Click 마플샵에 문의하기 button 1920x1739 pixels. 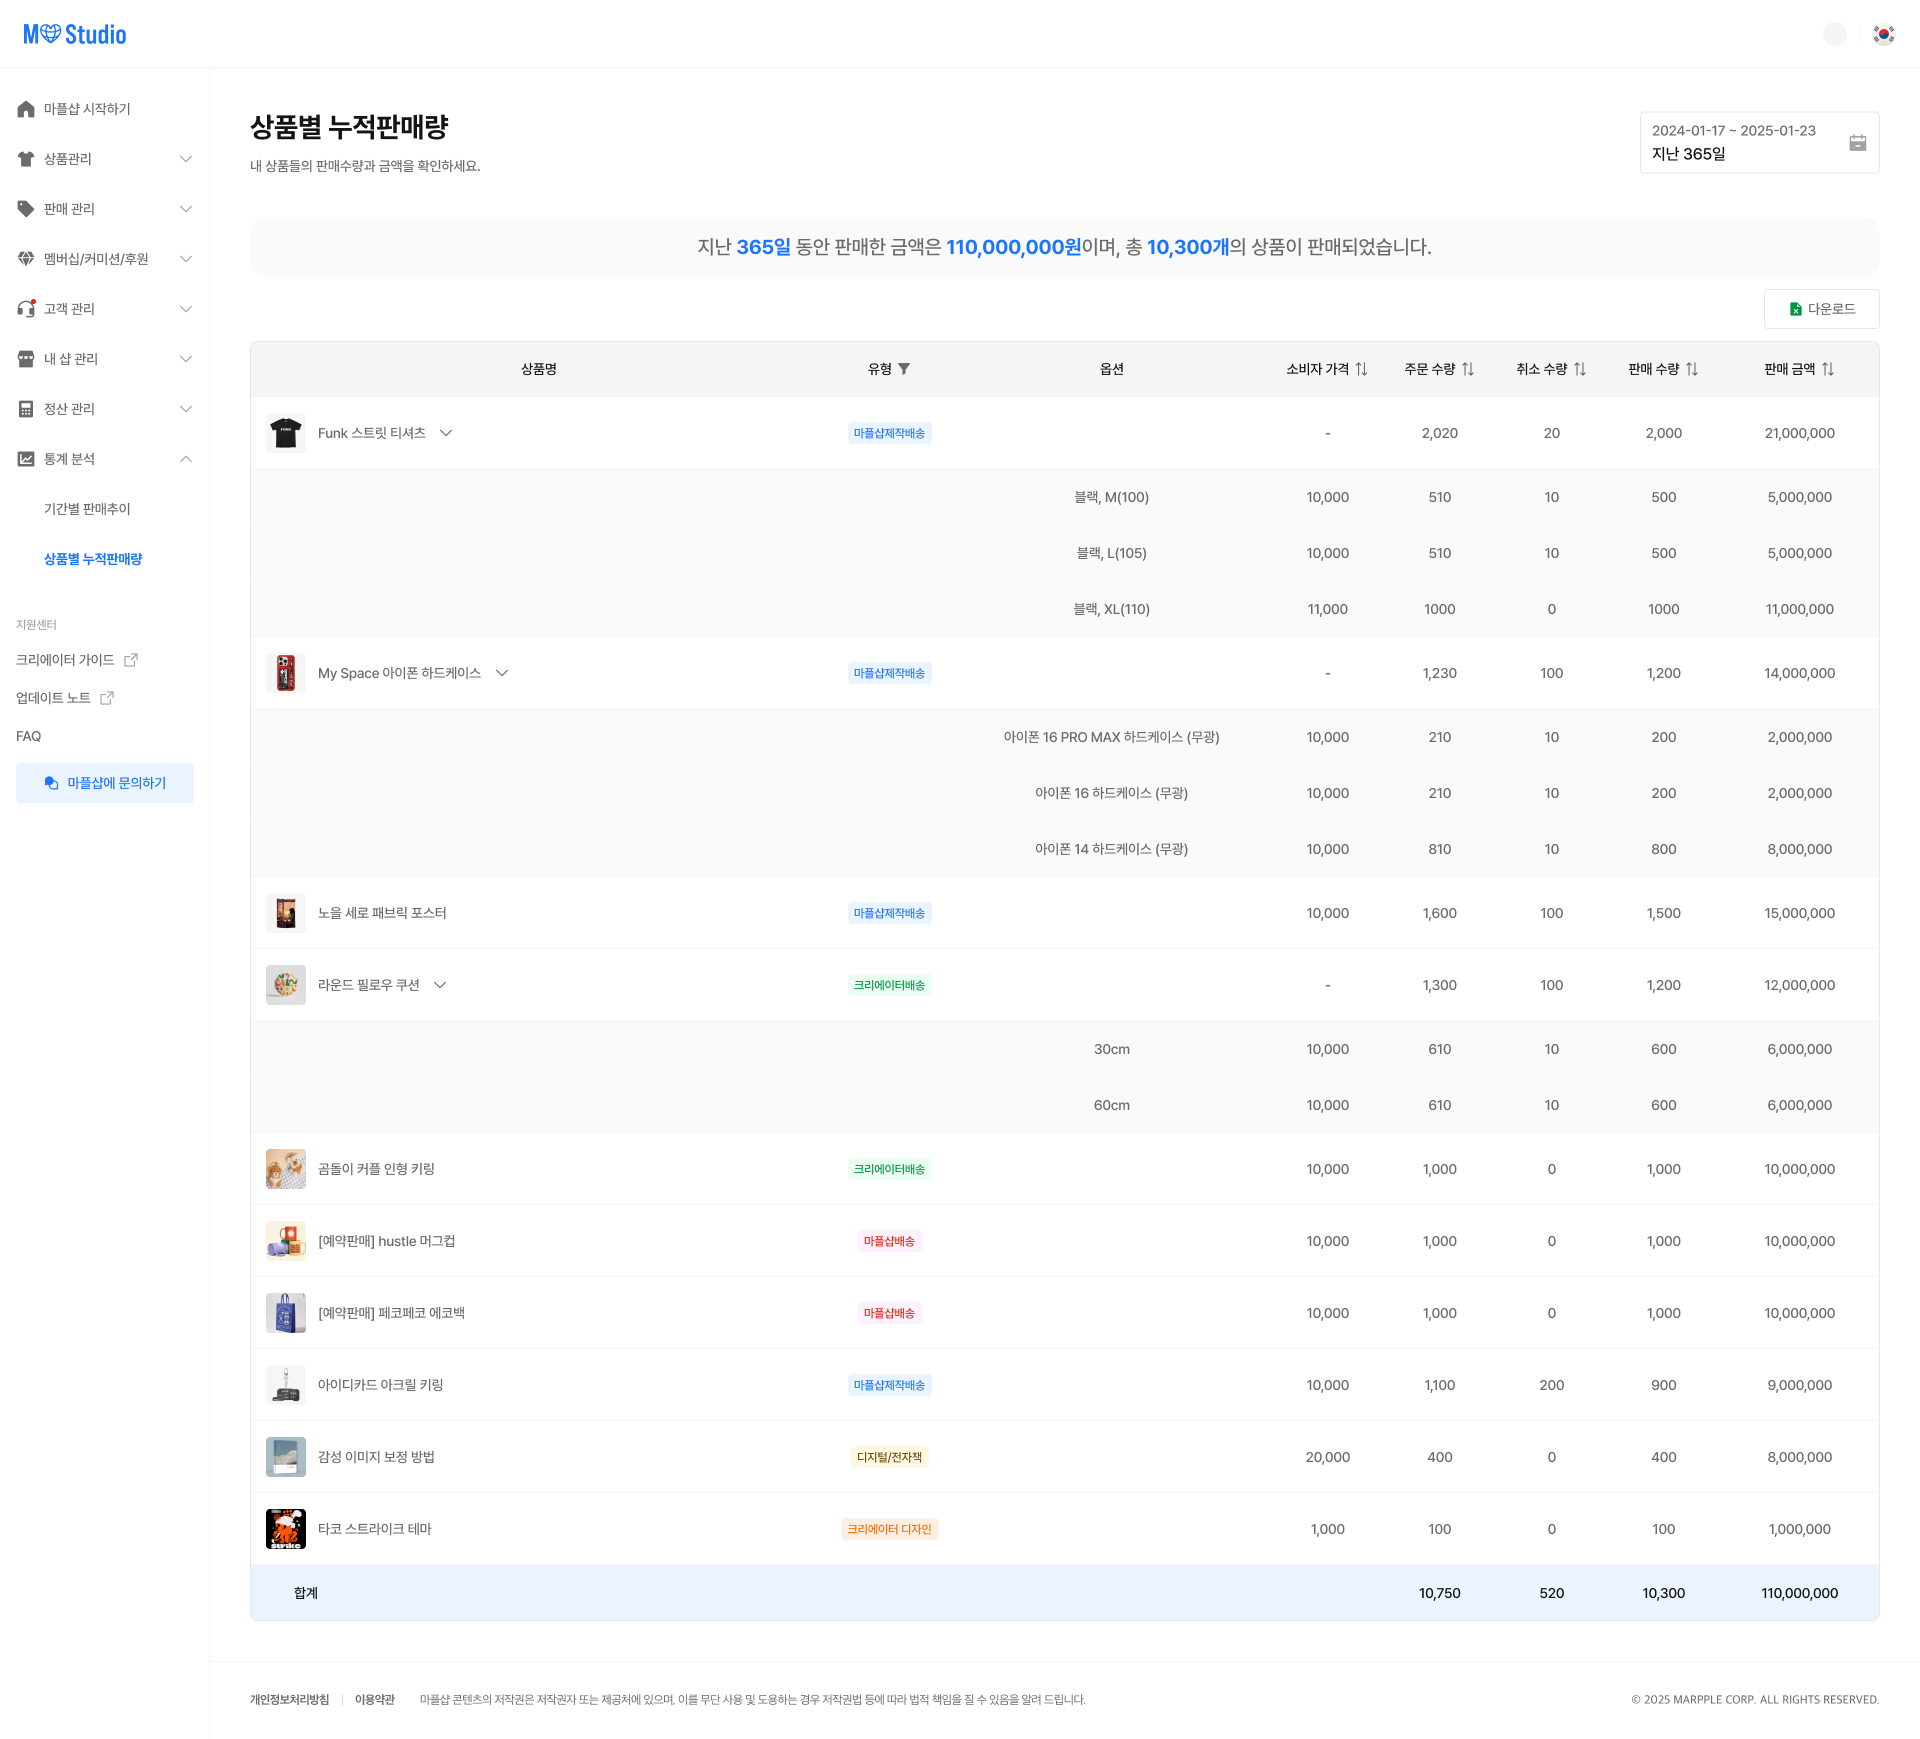click(x=105, y=783)
